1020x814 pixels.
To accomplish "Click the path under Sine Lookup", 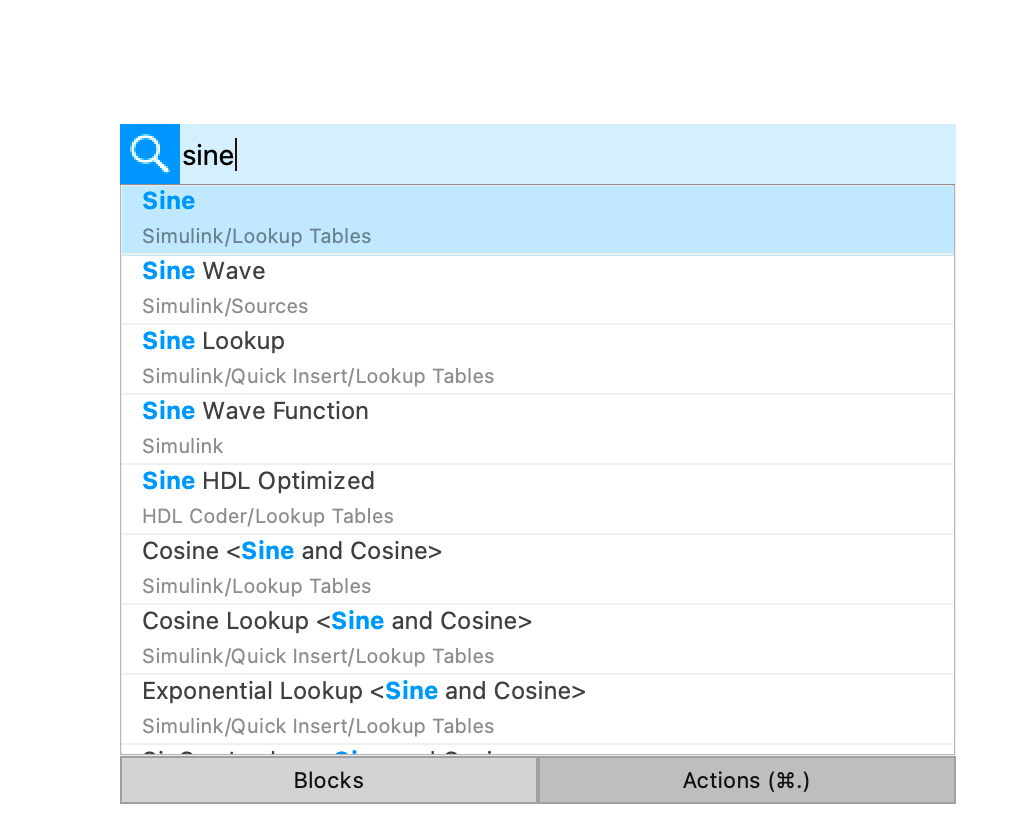I will click(318, 377).
